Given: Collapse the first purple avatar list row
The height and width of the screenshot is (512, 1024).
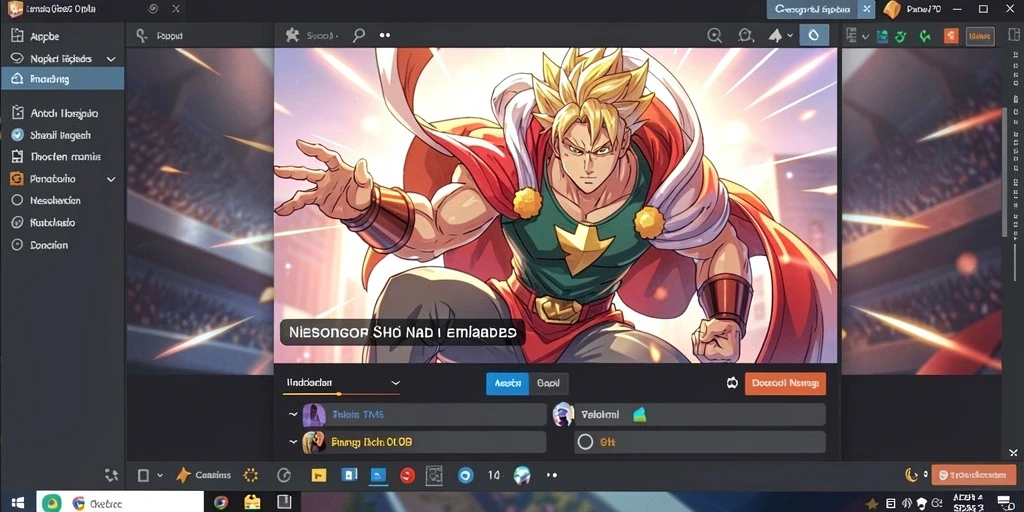Looking at the screenshot, I should (x=292, y=415).
